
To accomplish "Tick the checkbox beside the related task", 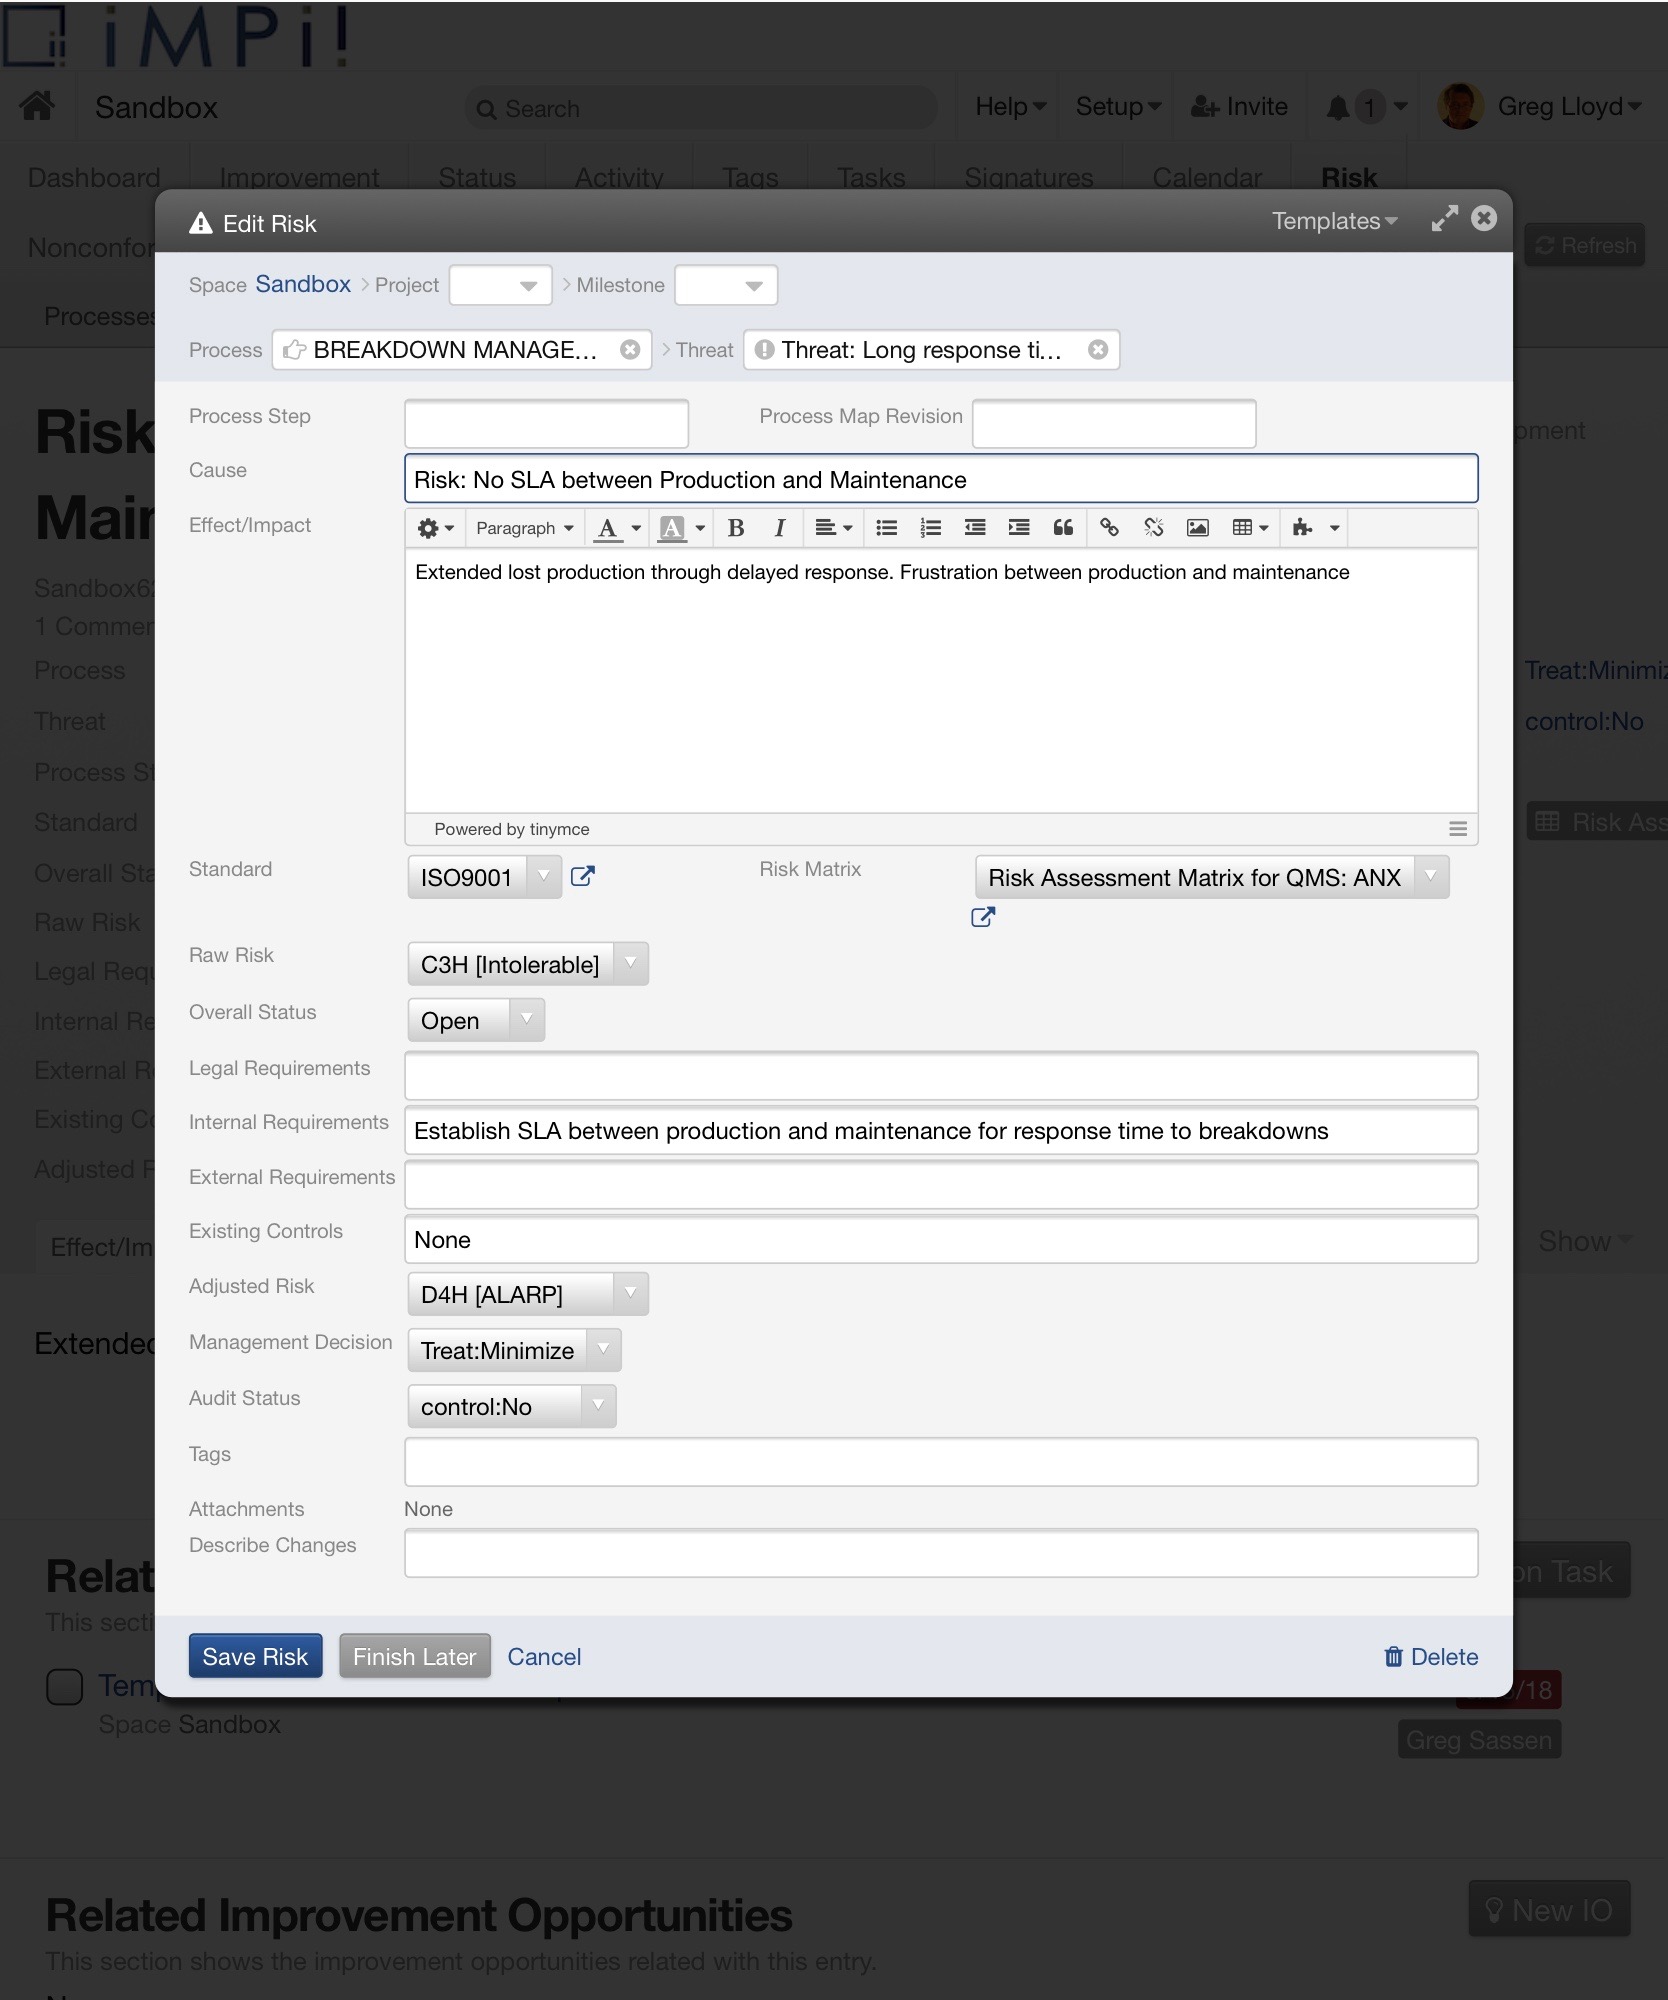I will point(65,1686).
